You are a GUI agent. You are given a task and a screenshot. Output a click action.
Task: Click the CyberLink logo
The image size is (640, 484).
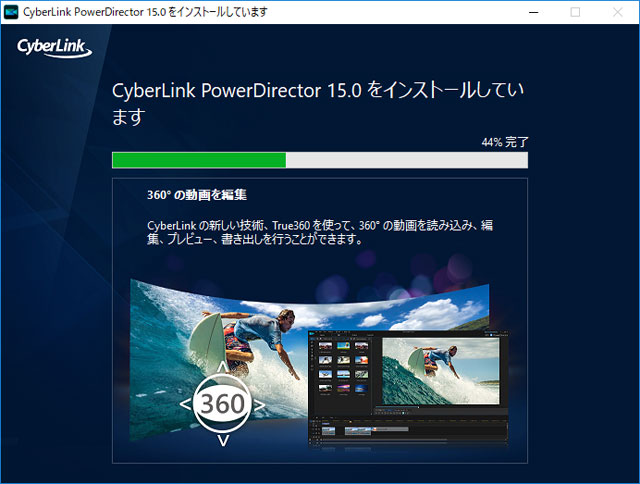pyautogui.click(x=54, y=47)
